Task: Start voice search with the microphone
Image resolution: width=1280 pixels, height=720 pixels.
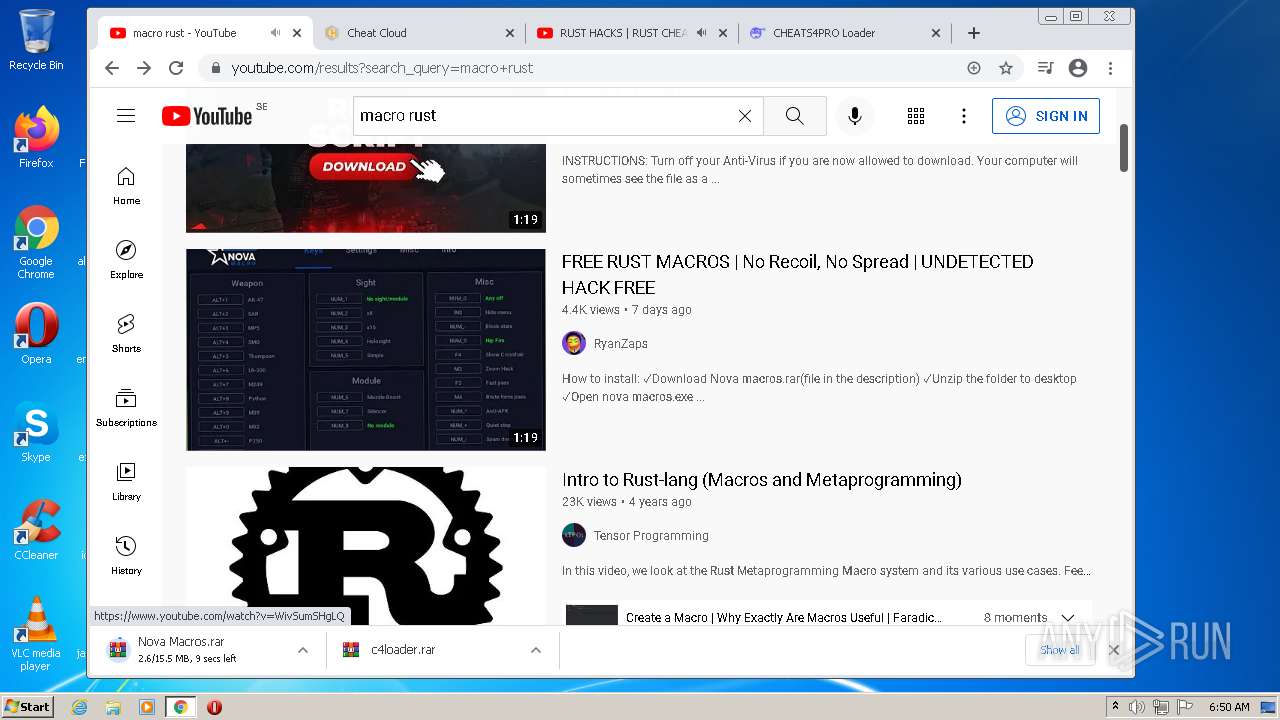Action: pos(855,116)
